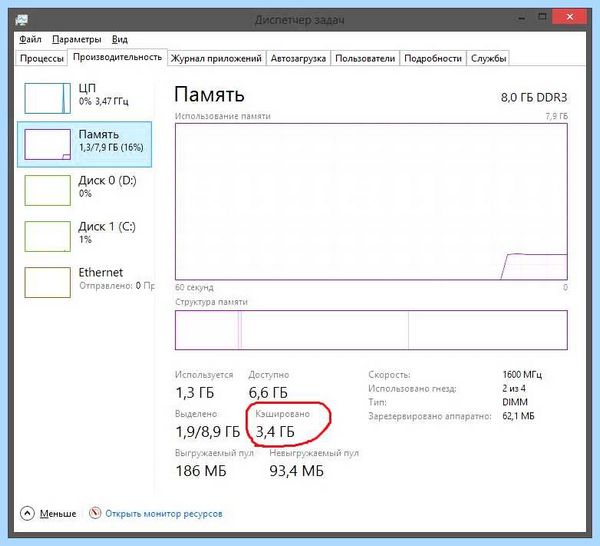The image size is (600, 546).
Task: Maximize the Task Manager window
Action: click(x=542, y=17)
